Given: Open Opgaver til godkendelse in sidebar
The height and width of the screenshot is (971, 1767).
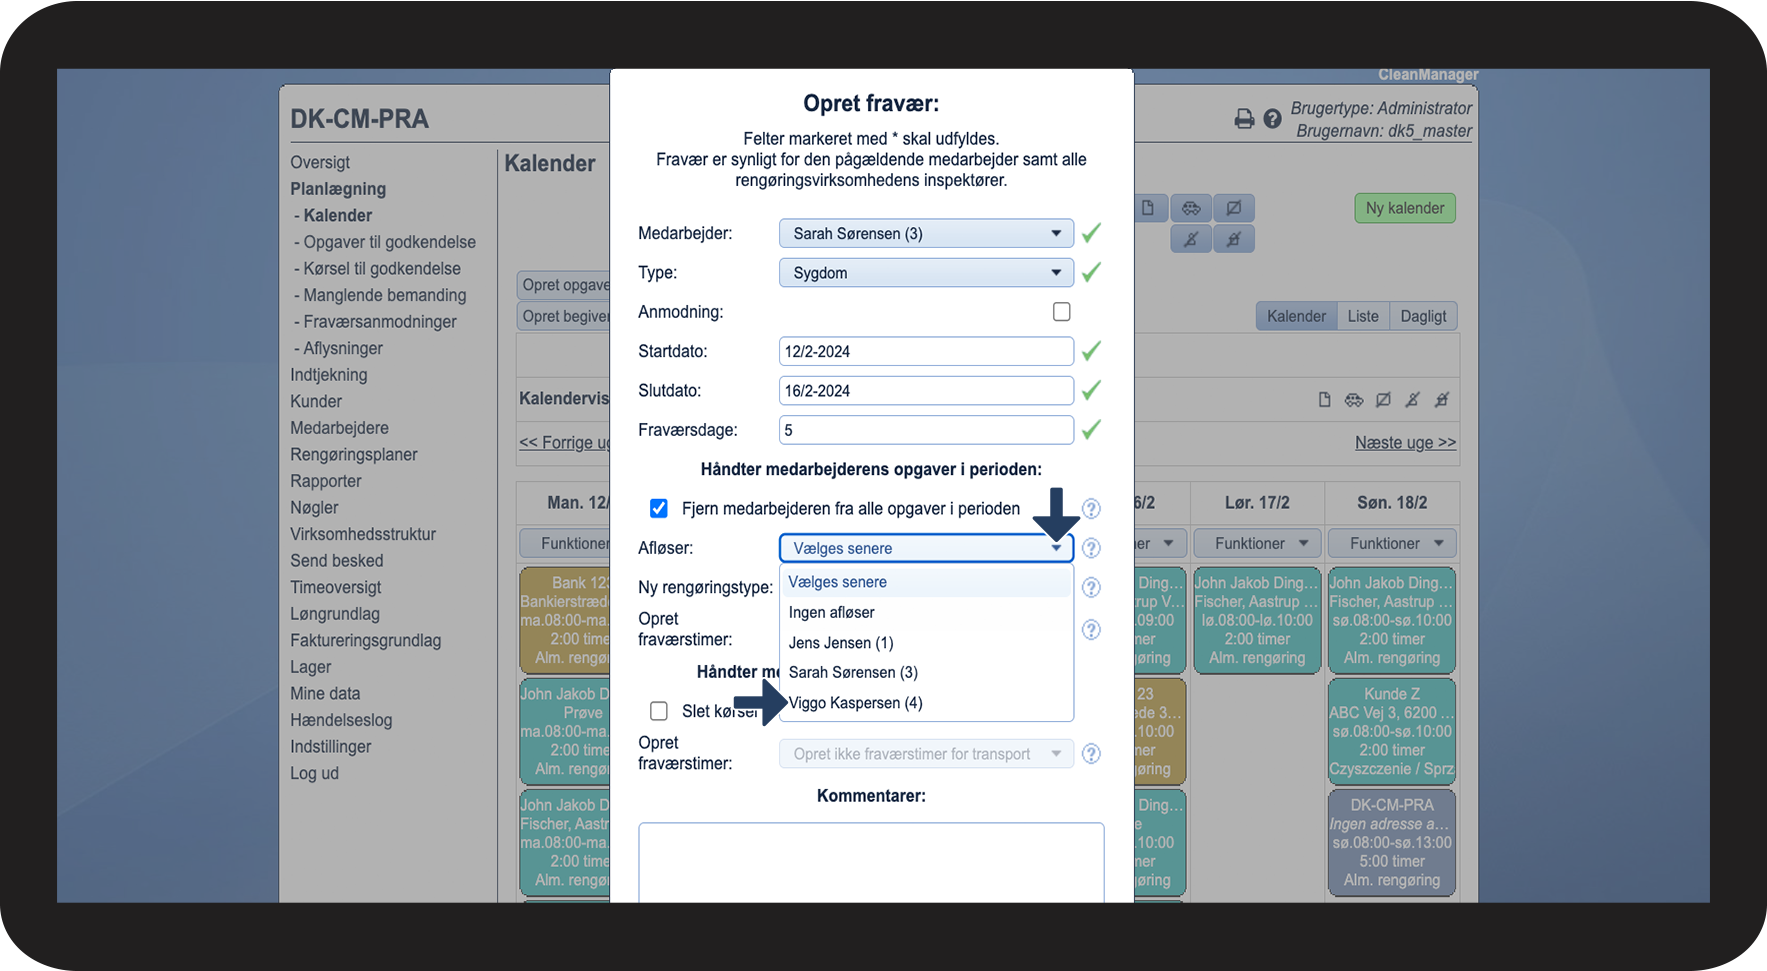Looking at the screenshot, I should coord(389,242).
